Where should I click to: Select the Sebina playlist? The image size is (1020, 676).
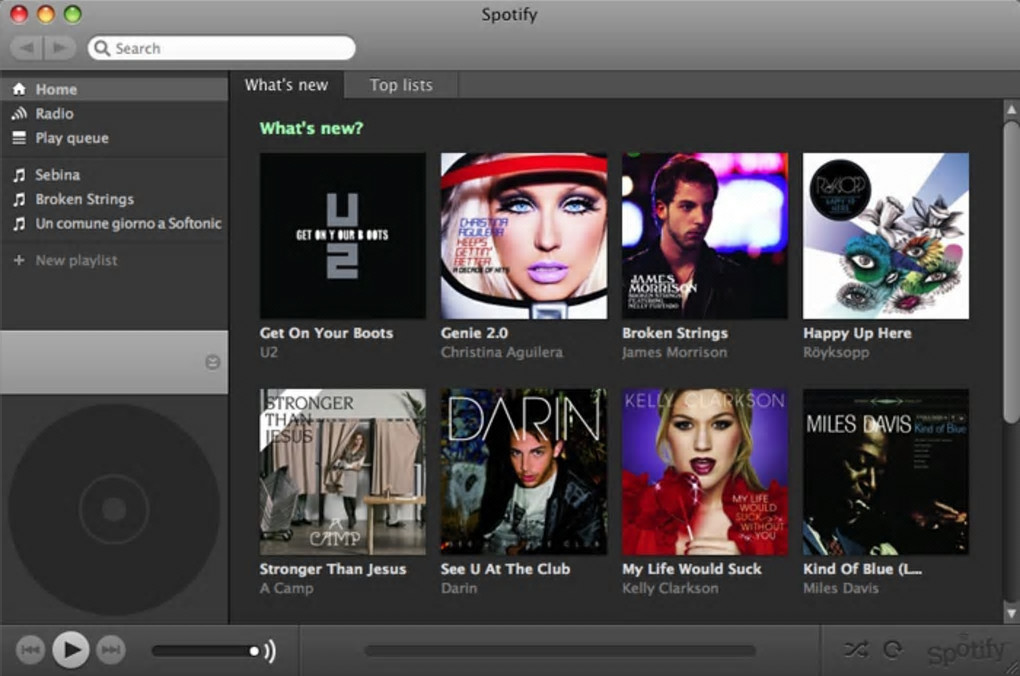tap(114, 174)
